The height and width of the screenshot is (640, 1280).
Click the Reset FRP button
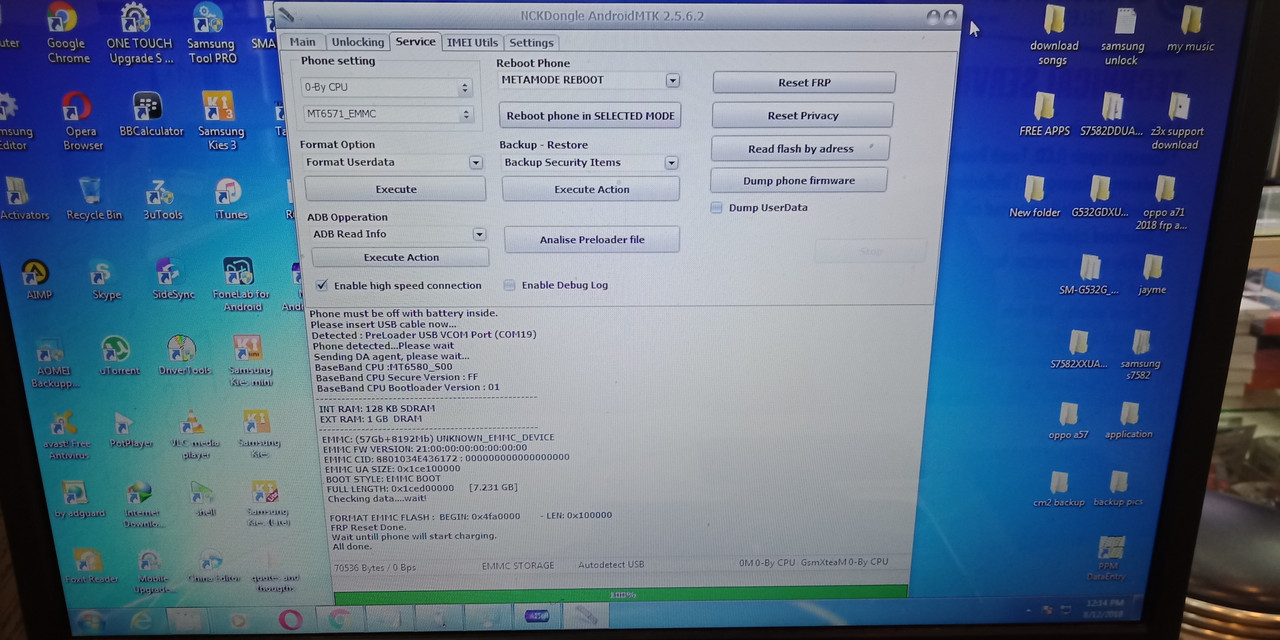pos(804,82)
